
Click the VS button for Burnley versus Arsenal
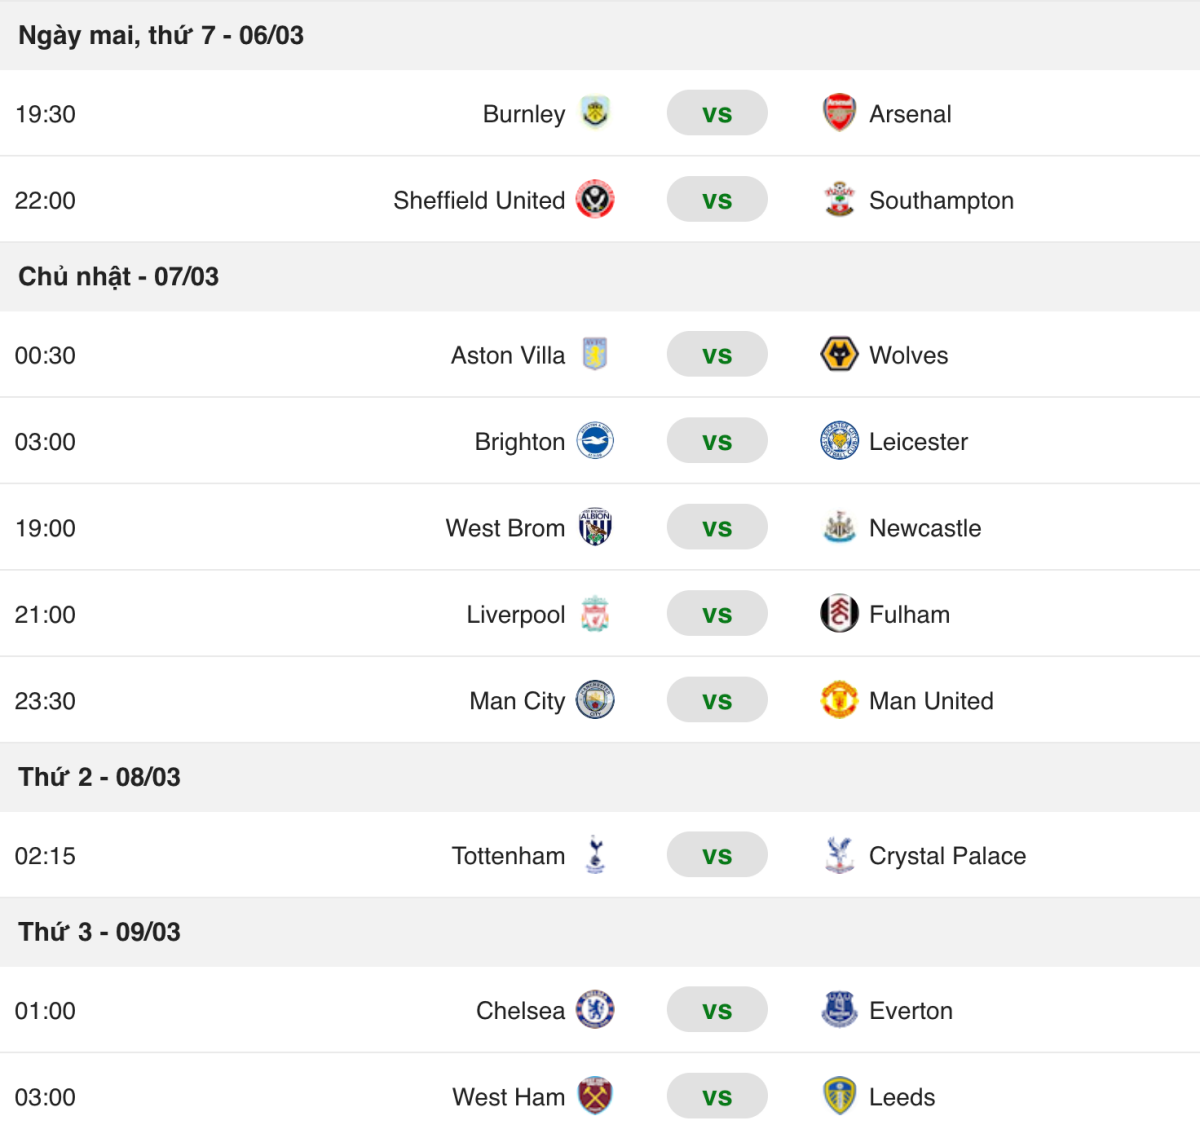click(717, 113)
